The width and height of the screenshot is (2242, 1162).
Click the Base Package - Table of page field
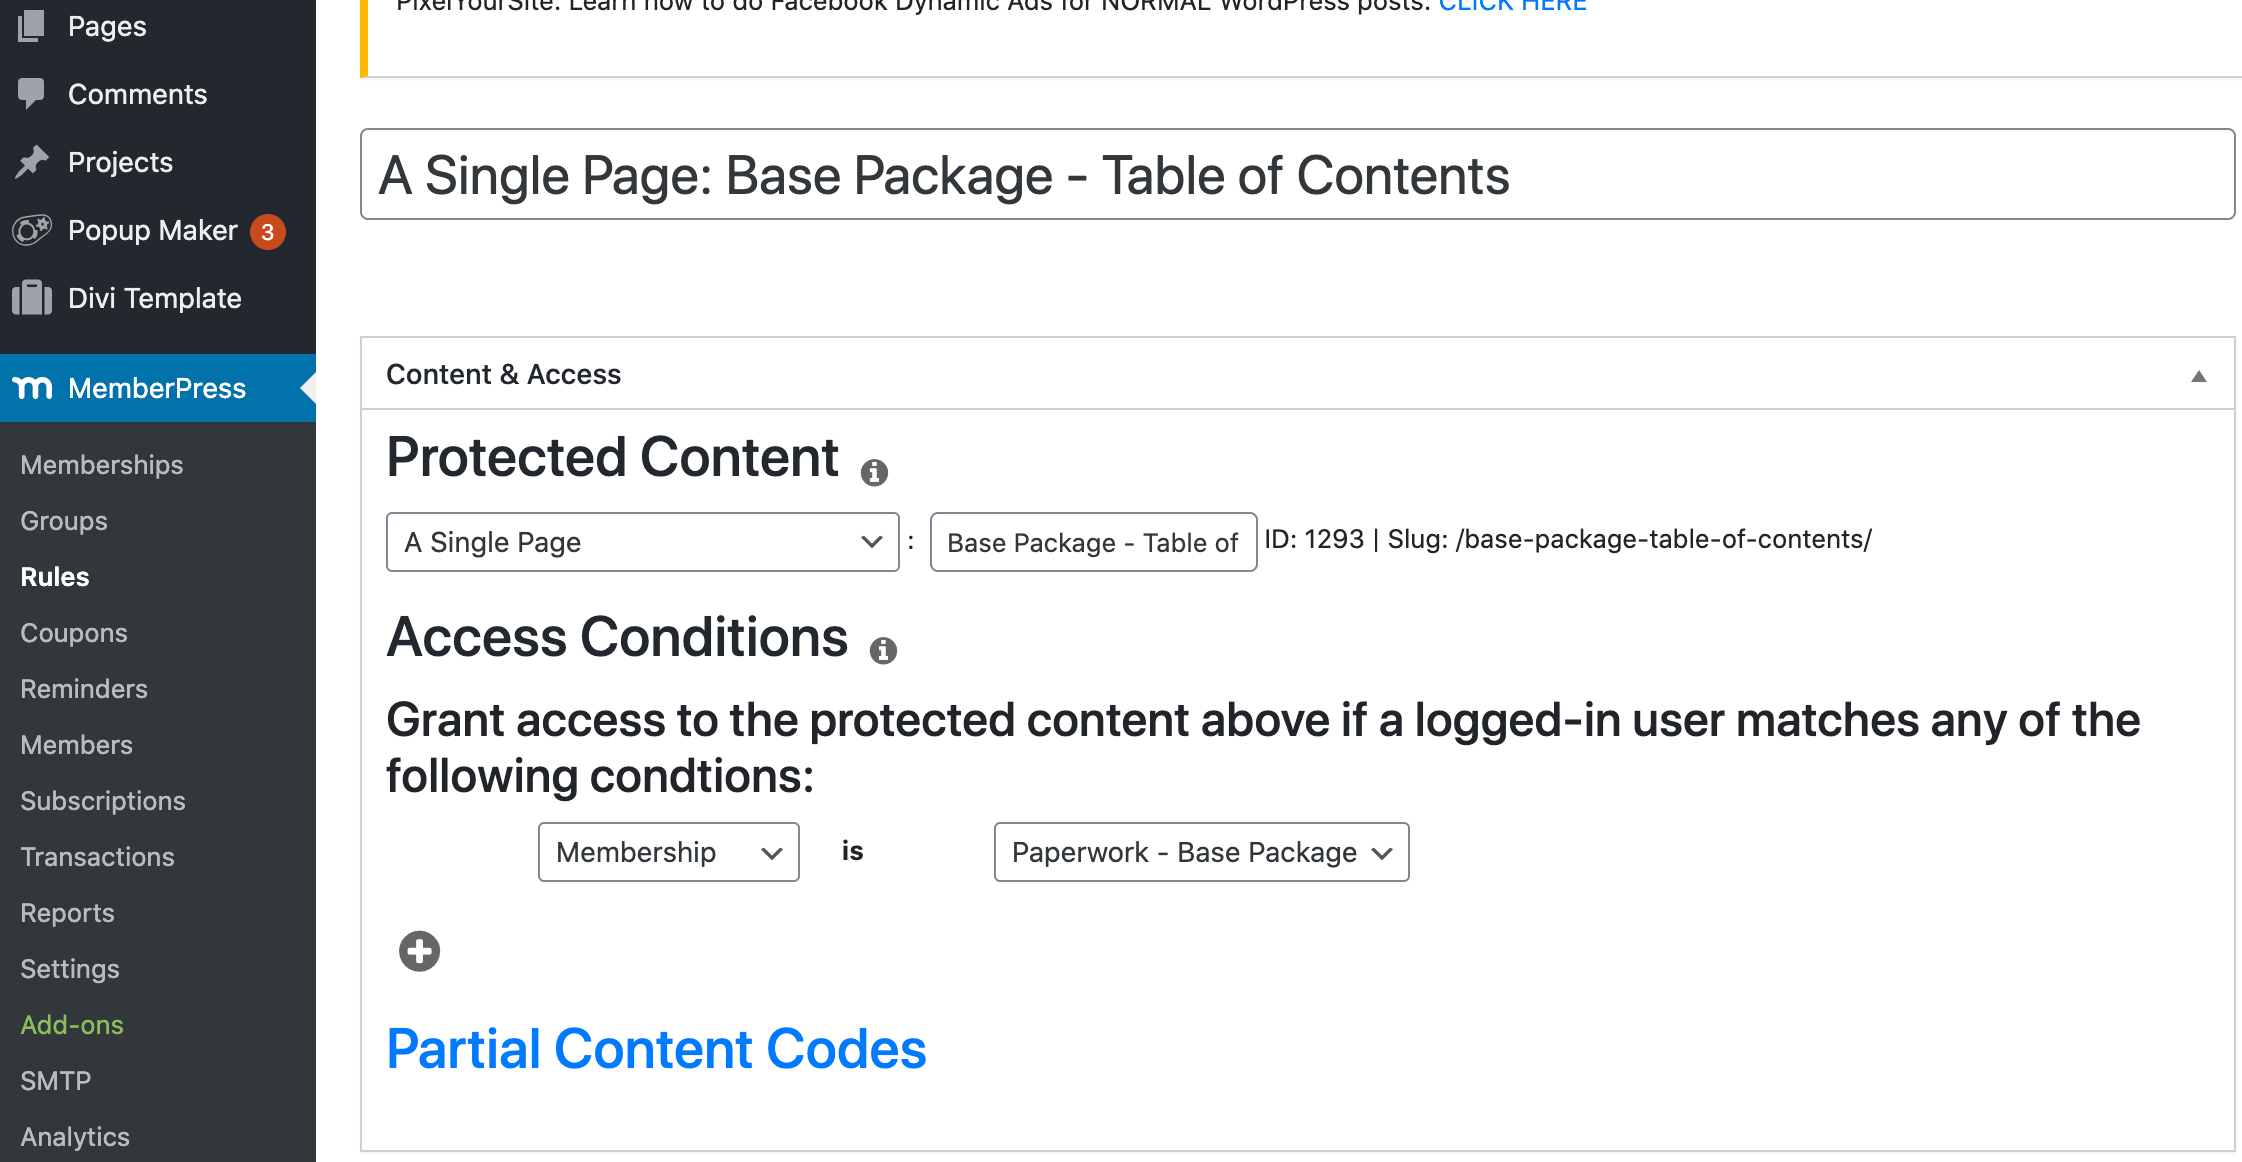point(1094,542)
